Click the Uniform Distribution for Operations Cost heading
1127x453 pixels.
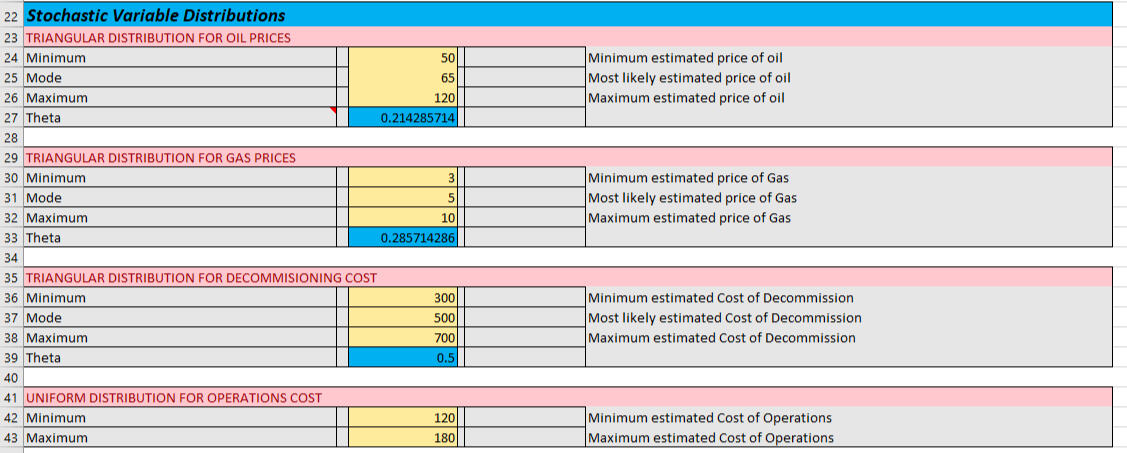(173, 398)
